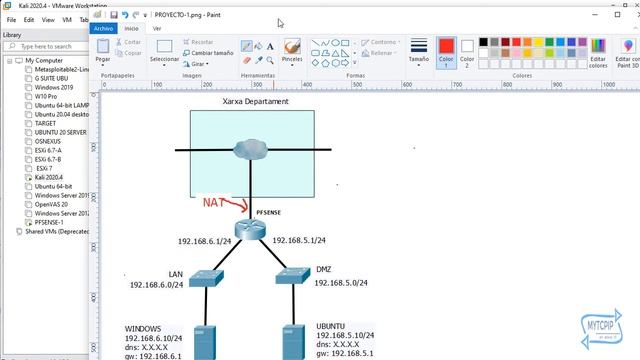640x360 pixels.
Task: Focus the VMware library search field
Action: point(46,47)
